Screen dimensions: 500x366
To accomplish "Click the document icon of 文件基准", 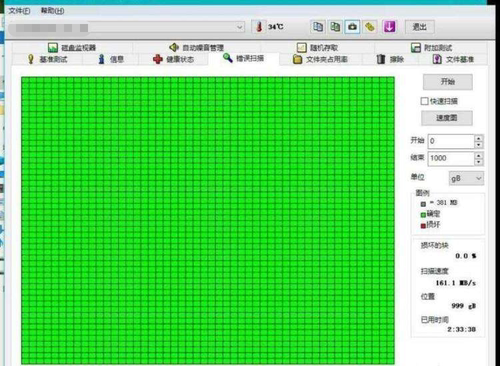I will click(437, 59).
